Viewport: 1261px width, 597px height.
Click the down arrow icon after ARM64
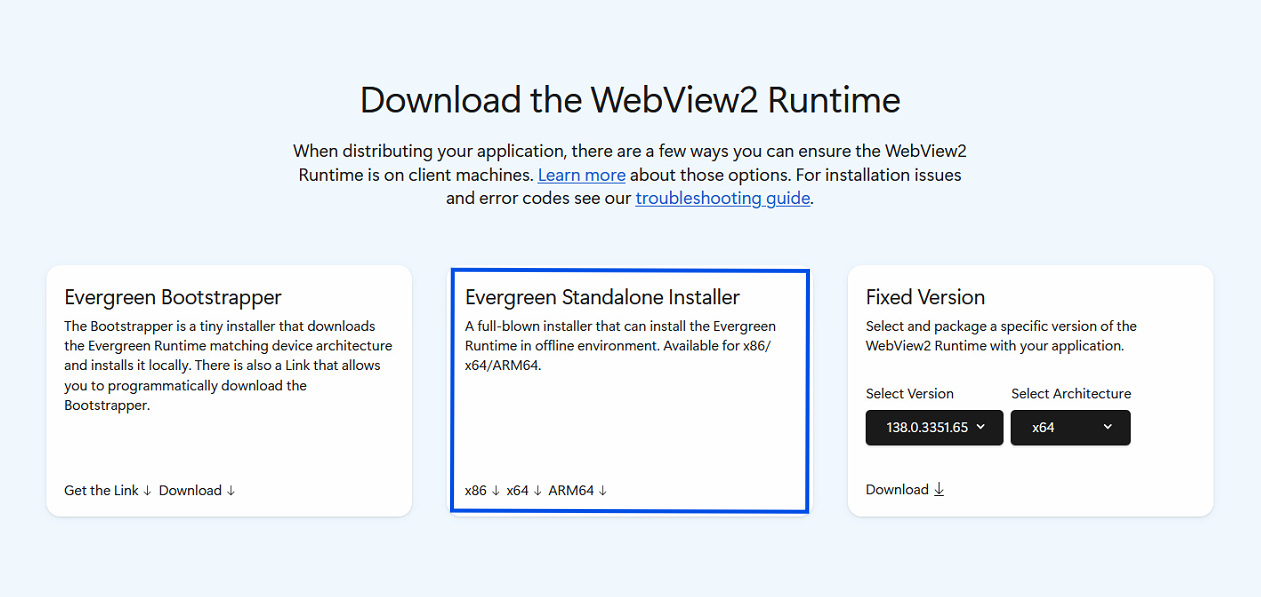(603, 491)
